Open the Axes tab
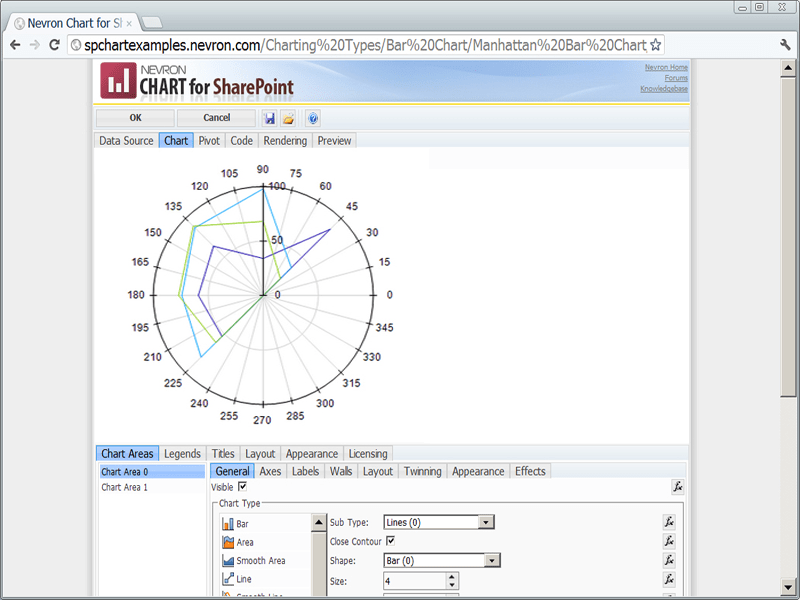The image size is (800, 600). tap(270, 470)
